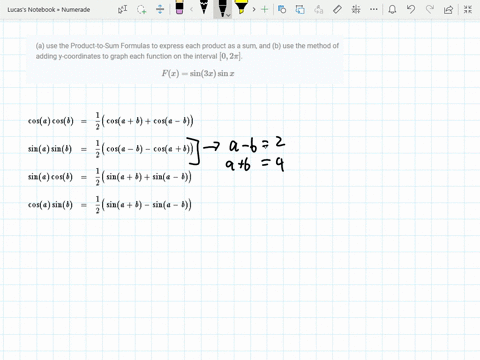Open the notifications bell

point(392,9)
